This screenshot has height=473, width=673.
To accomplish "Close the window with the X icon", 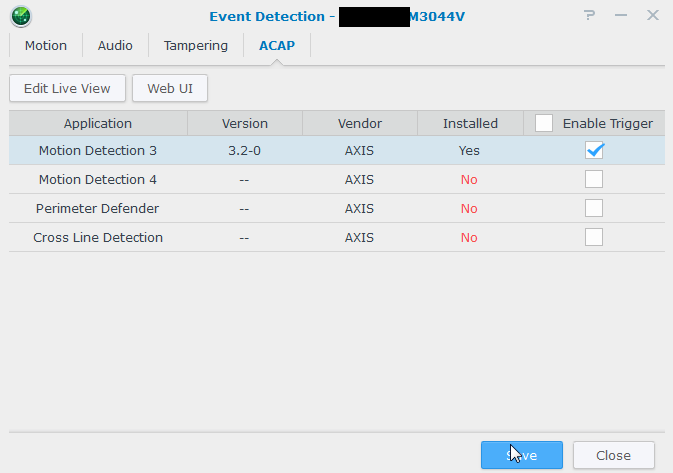I will point(653,15).
